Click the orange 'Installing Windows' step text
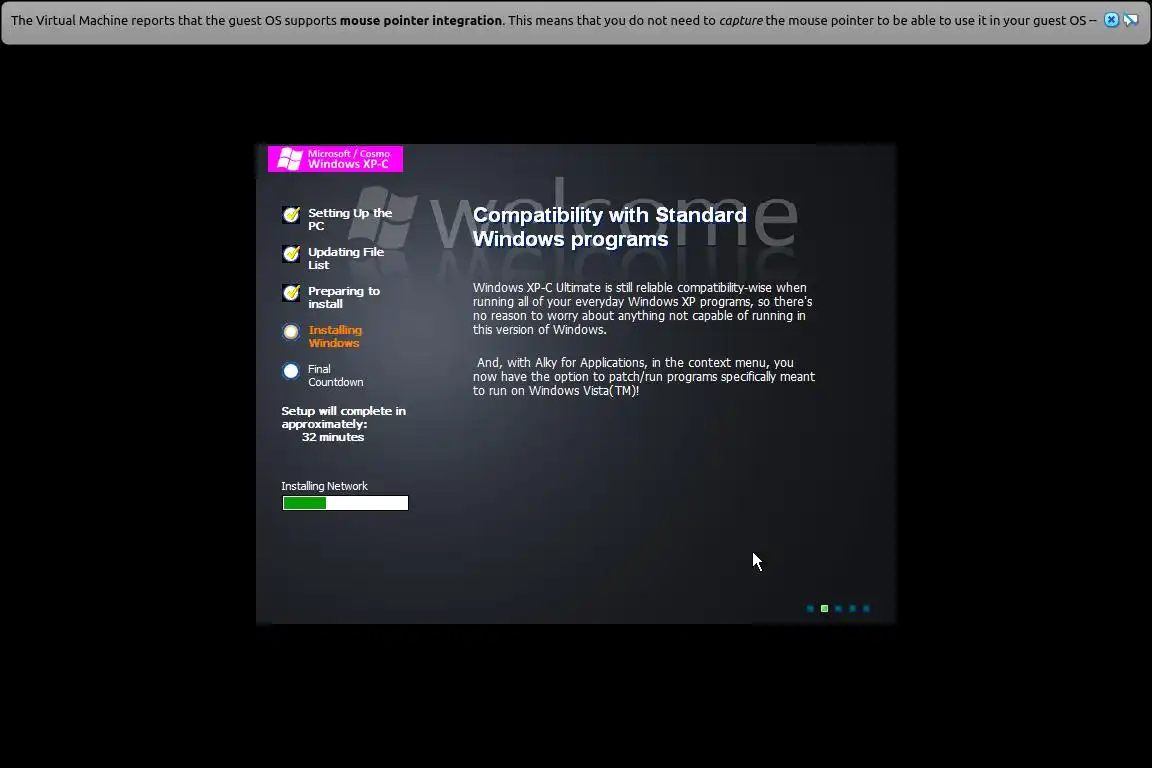The width and height of the screenshot is (1152, 768). 335,337
